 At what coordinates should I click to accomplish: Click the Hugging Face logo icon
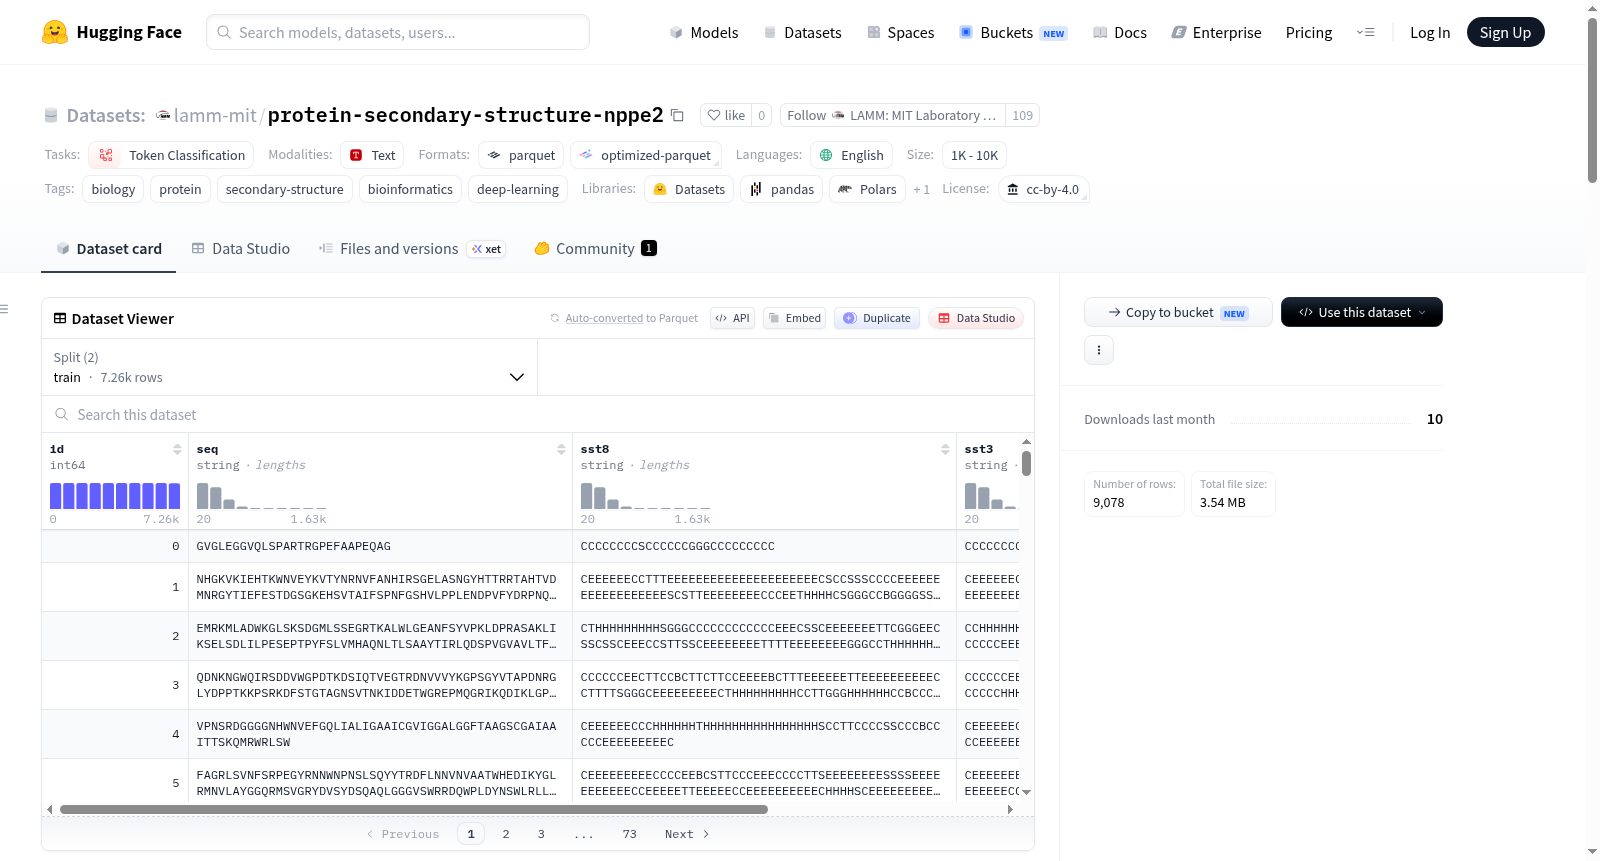(55, 32)
